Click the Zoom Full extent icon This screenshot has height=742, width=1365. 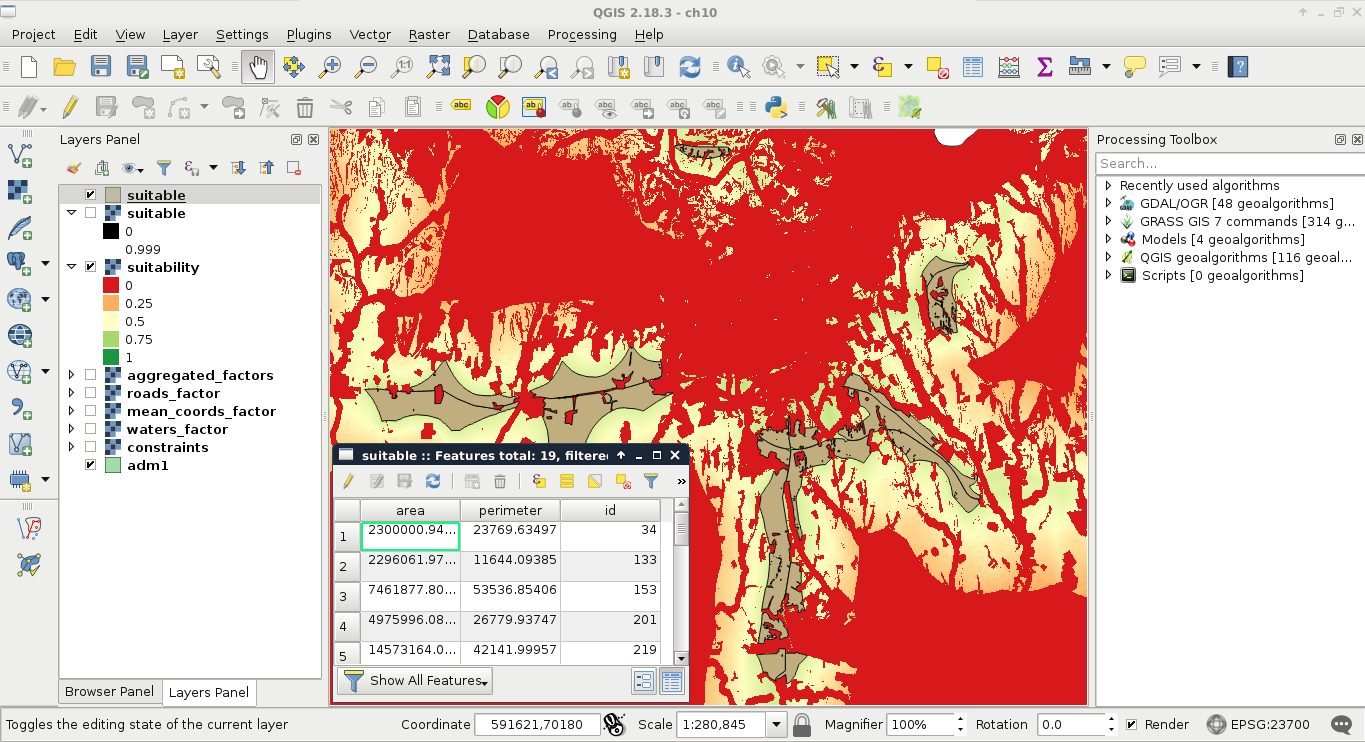(438, 67)
